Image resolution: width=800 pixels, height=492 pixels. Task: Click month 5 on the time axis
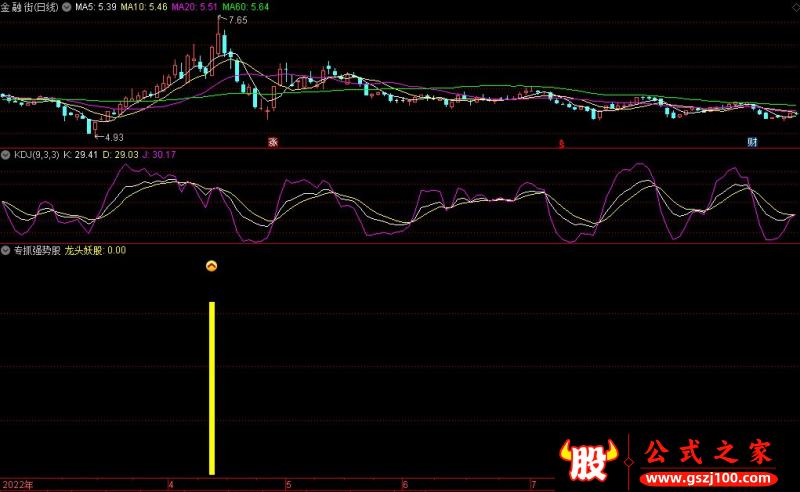click(x=288, y=485)
